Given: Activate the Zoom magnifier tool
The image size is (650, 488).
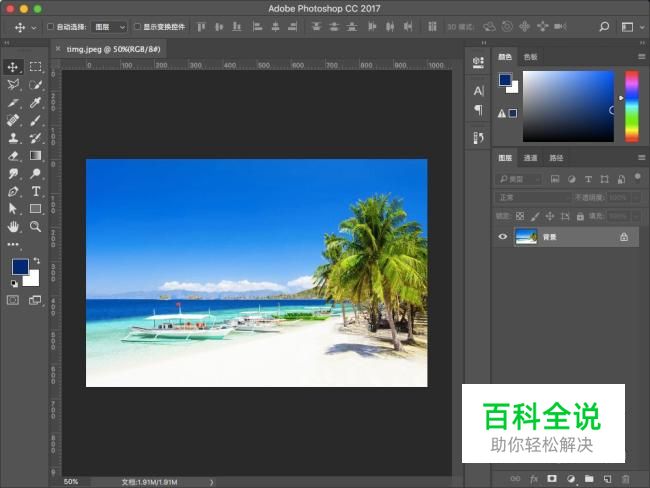Looking at the screenshot, I should 35,227.
